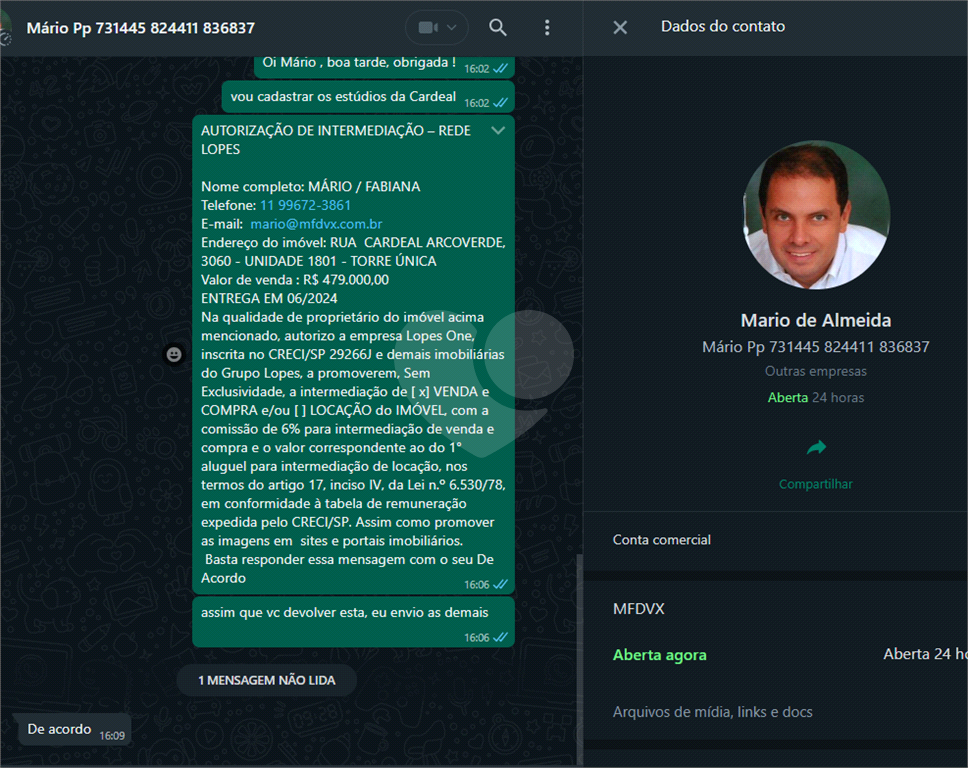Viewport: 968px width, 768px height.
Task: Open the call options dropdown arrow
Action: [452, 27]
